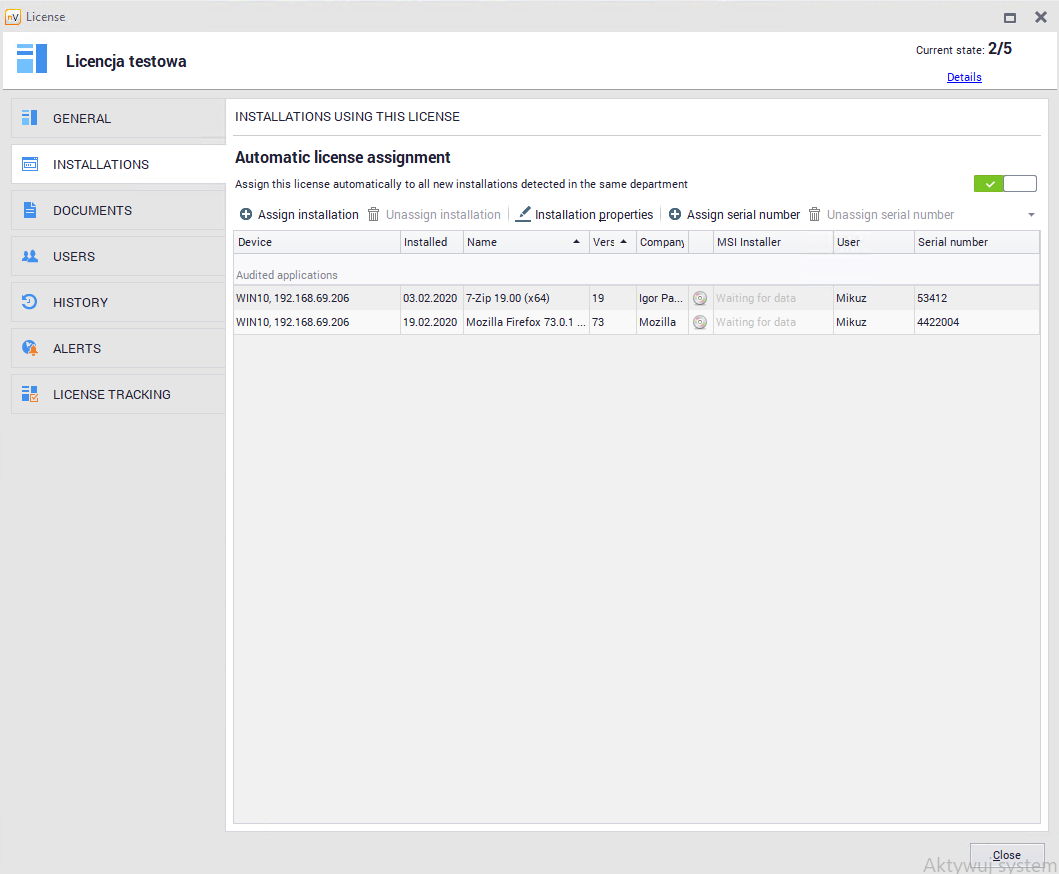Sort by the Name column header
1059x874 pixels.
point(515,242)
